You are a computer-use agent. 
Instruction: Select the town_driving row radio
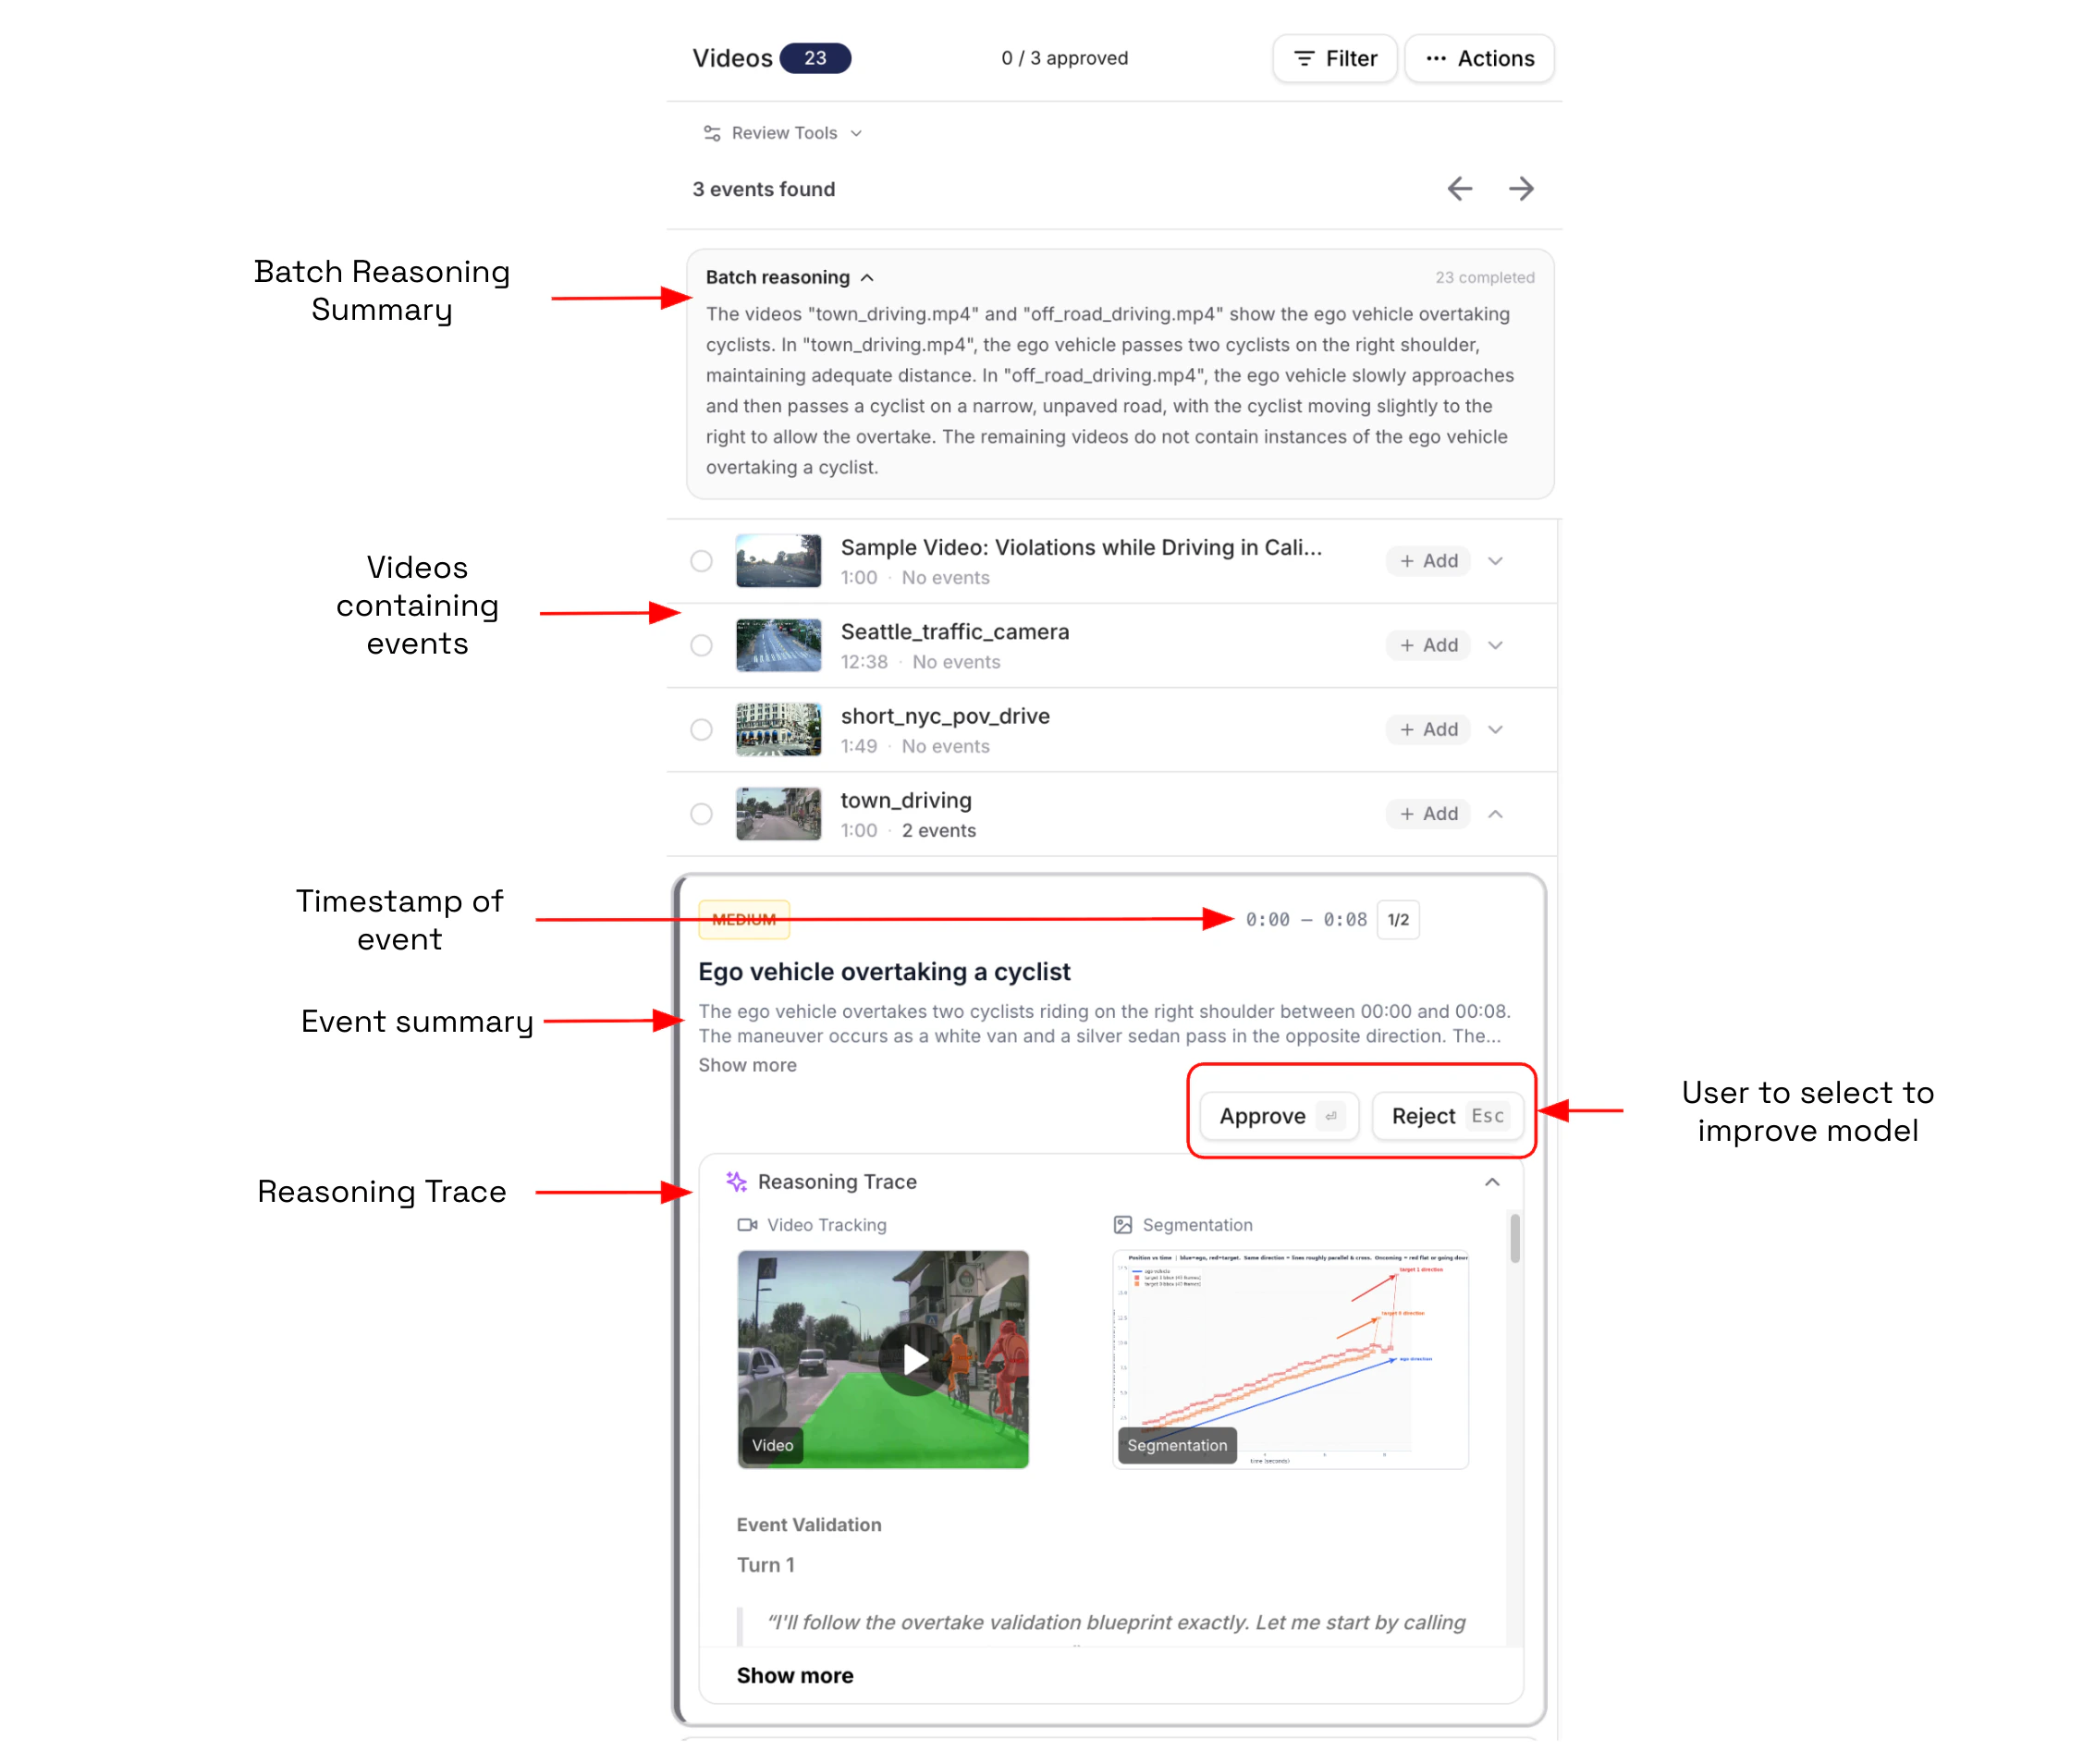pyautogui.click(x=702, y=814)
